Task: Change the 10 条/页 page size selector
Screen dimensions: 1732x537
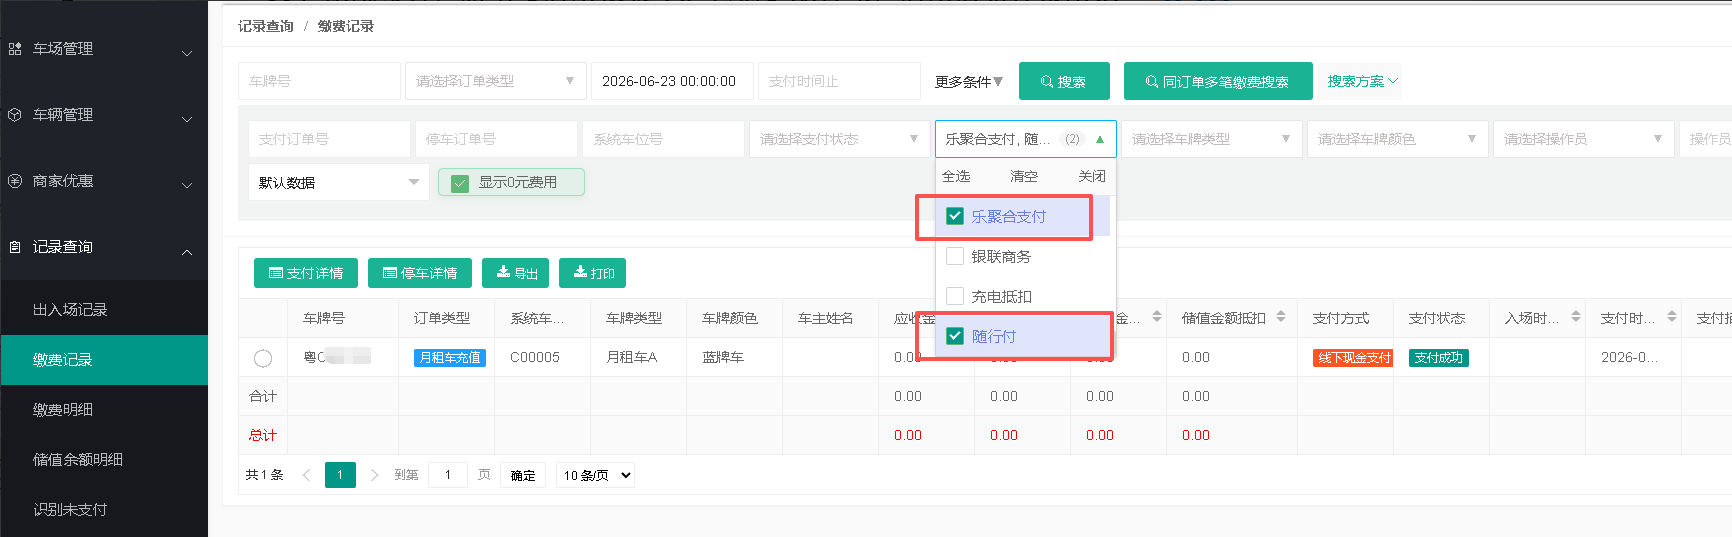Action: [x=597, y=475]
